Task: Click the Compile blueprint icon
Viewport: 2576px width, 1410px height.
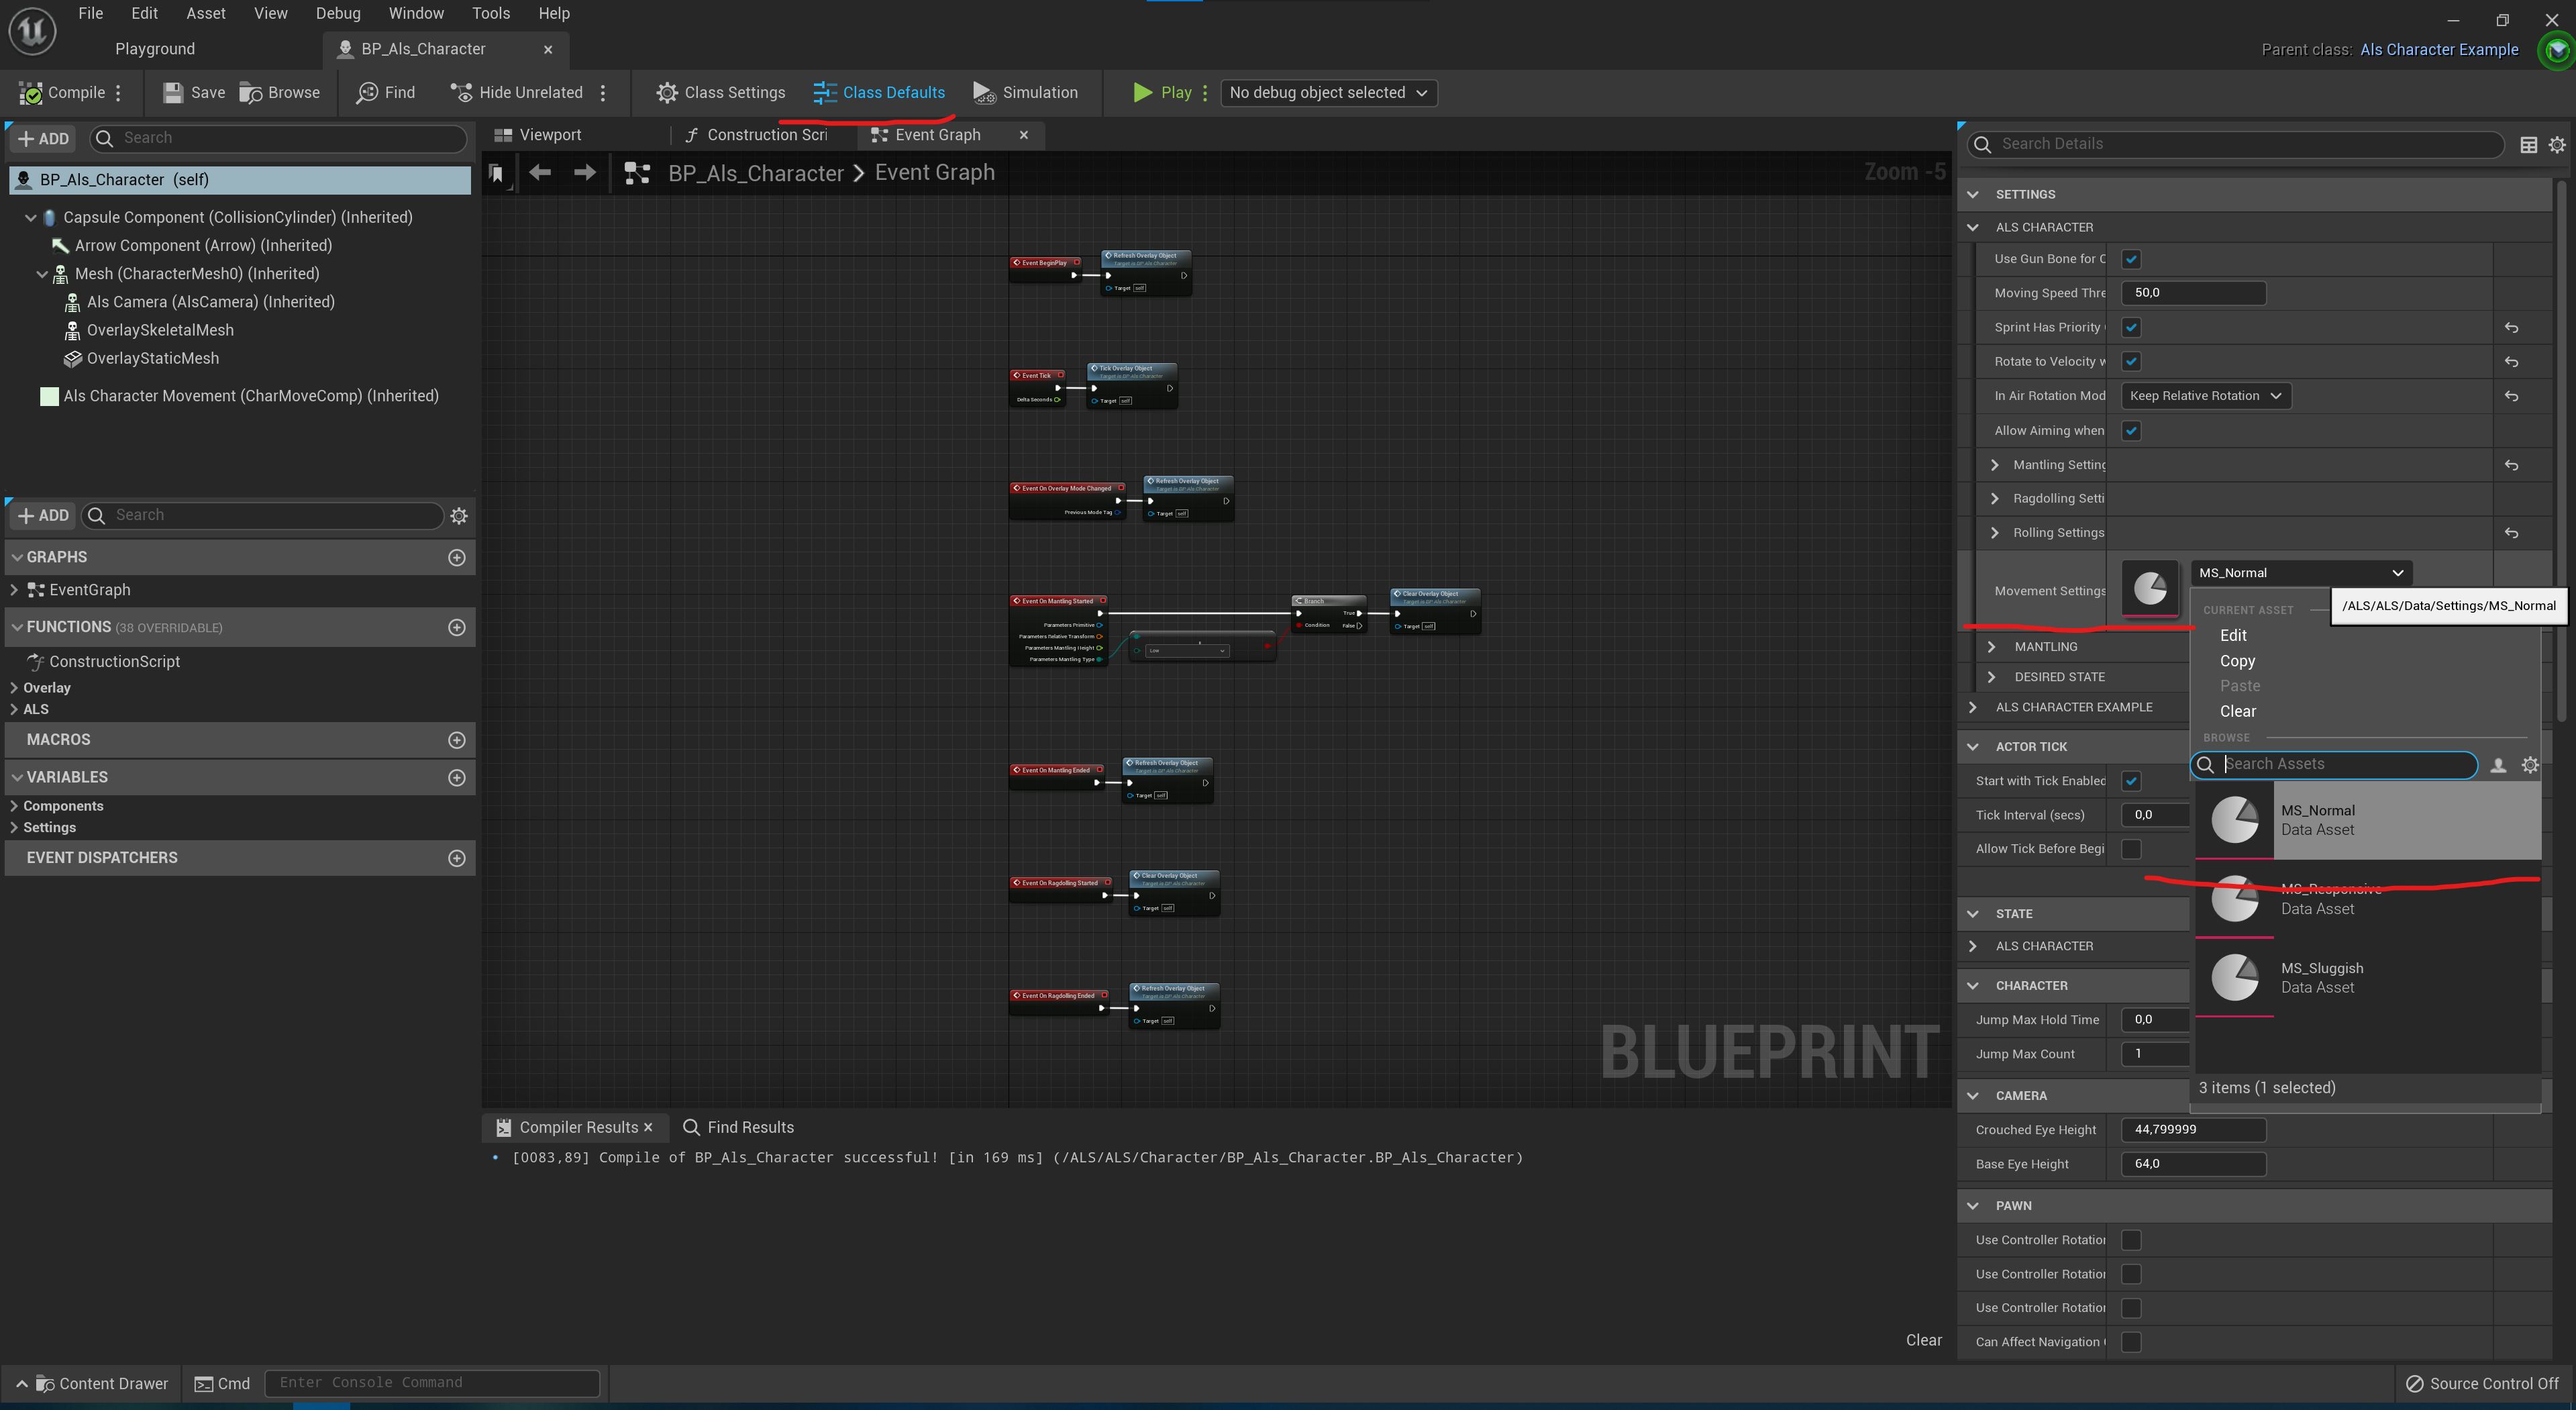Action: click(x=31, y=93)
